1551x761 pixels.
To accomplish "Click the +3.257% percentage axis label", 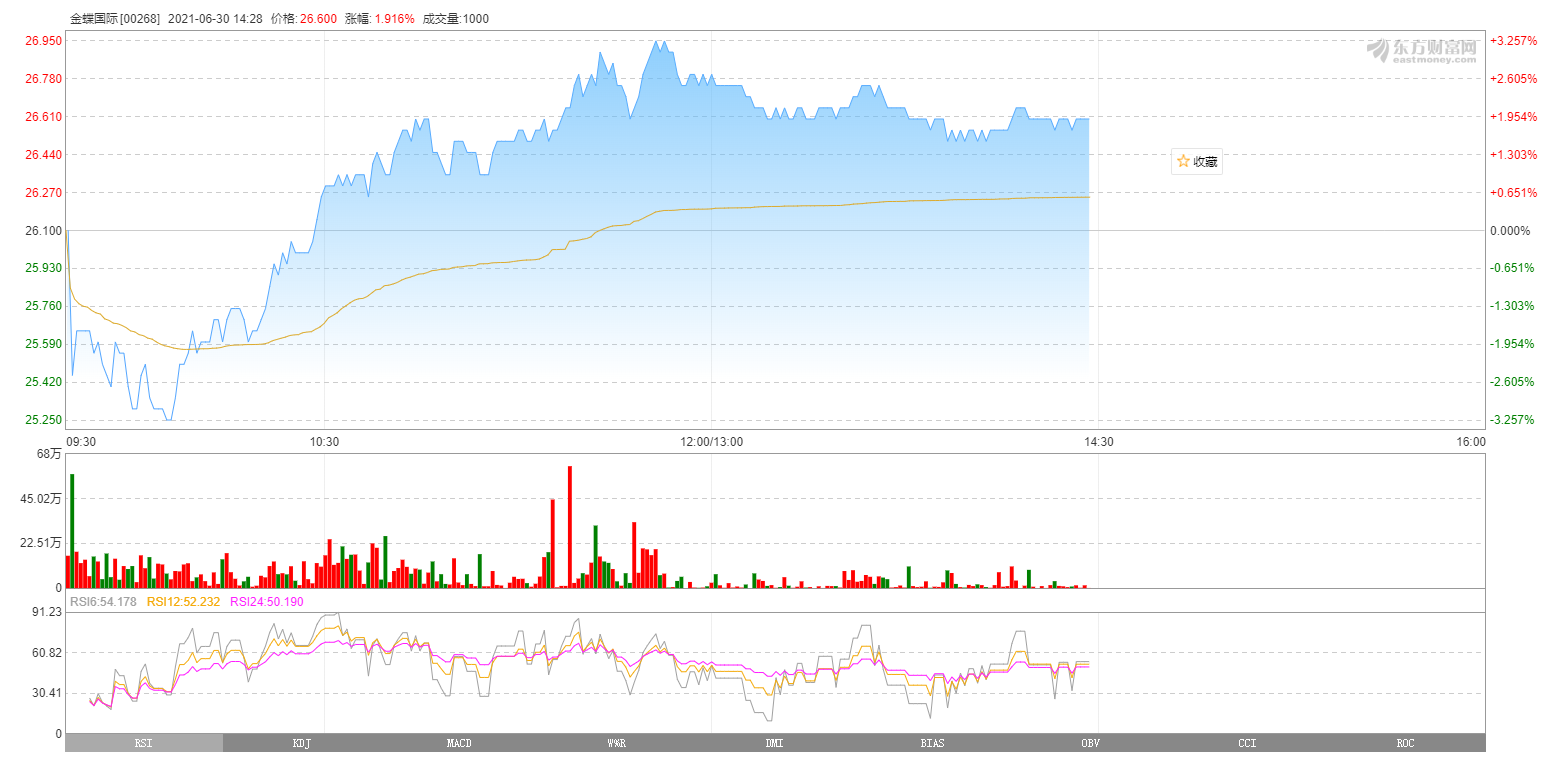I will tap(1513, 41).
